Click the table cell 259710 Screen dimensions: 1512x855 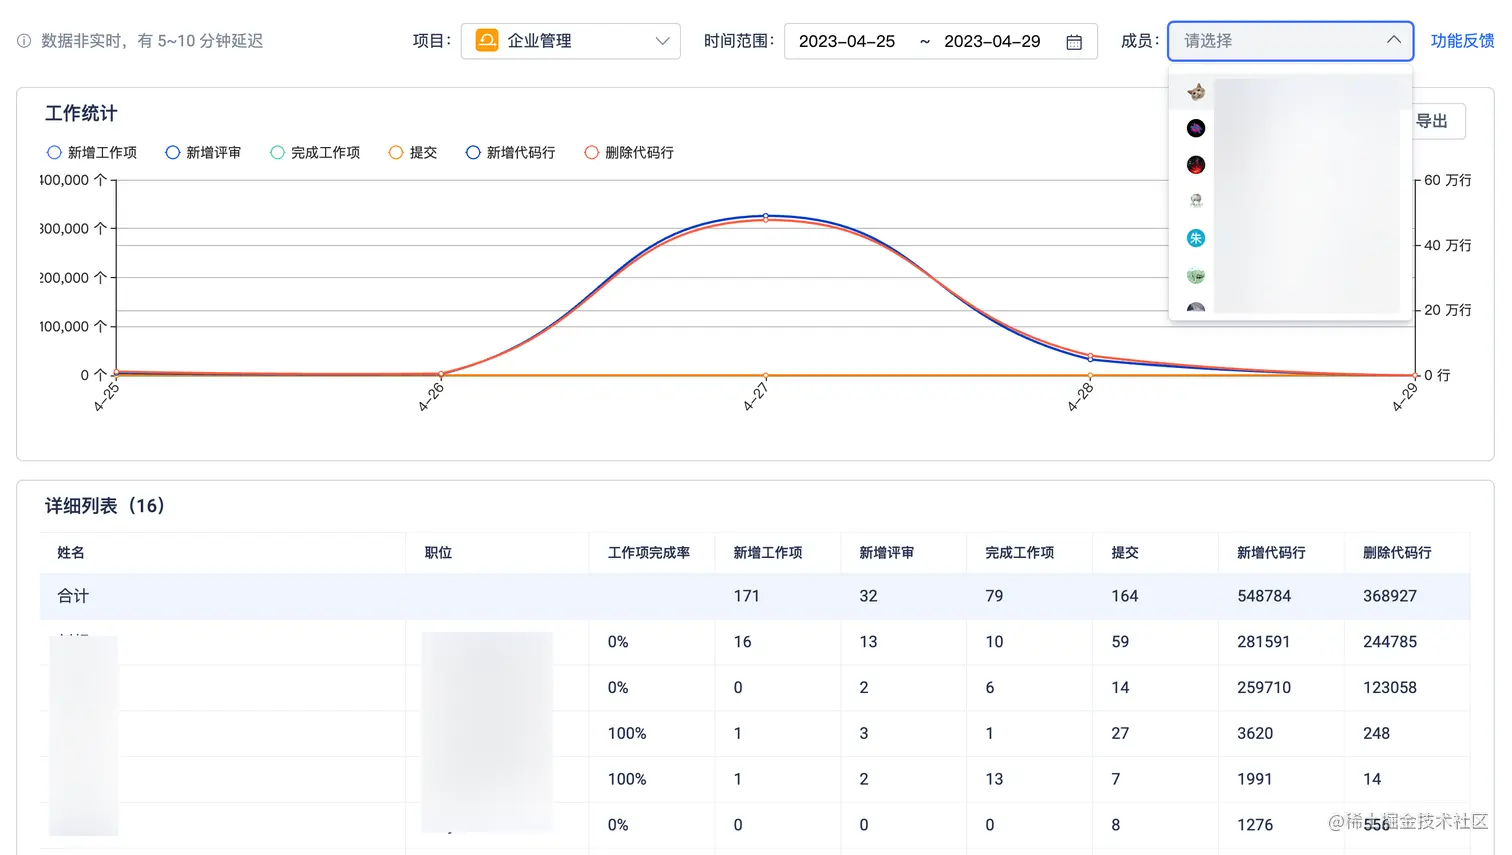[x=1264, y=688]
